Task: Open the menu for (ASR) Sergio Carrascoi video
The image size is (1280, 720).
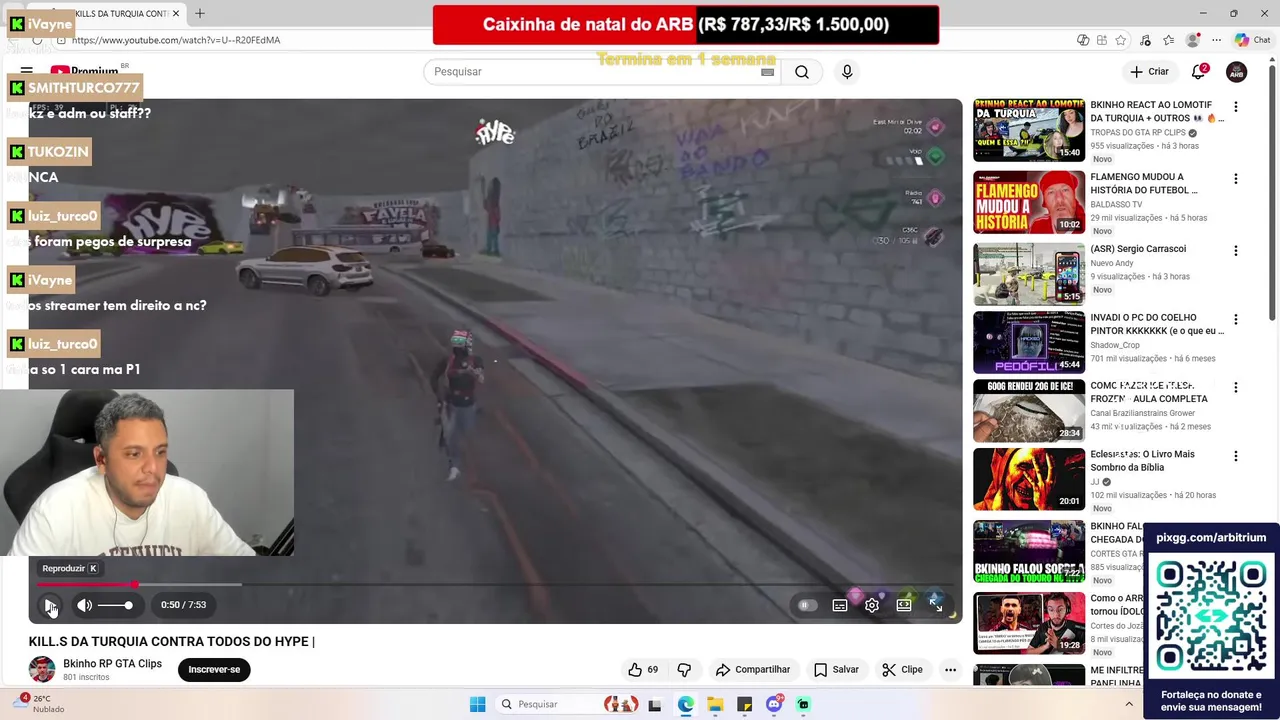Action: 1235,251
